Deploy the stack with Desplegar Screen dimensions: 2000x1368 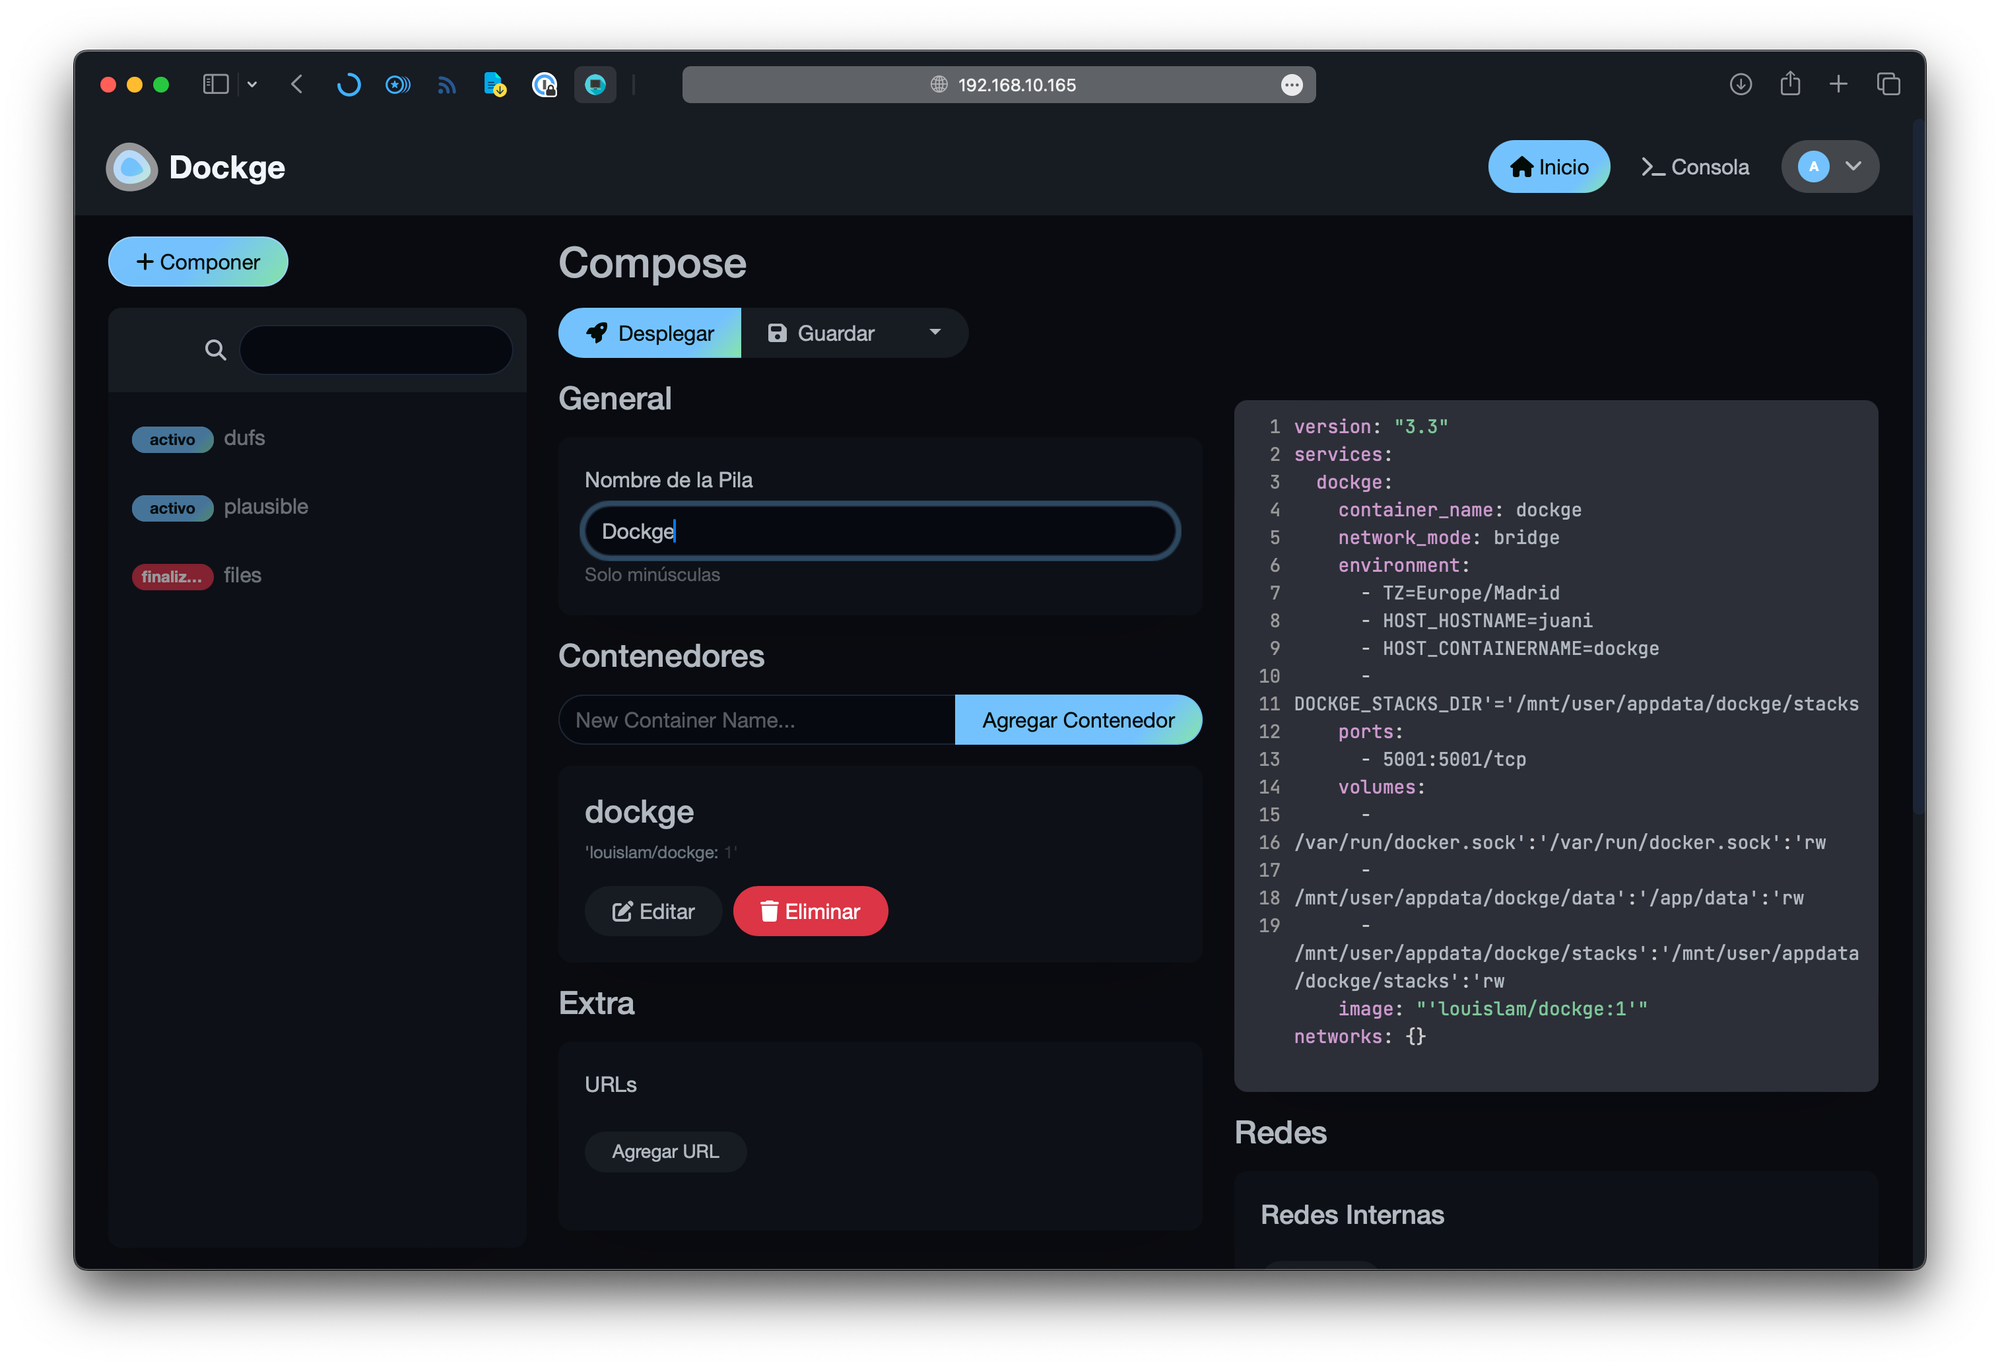(650, 333)
